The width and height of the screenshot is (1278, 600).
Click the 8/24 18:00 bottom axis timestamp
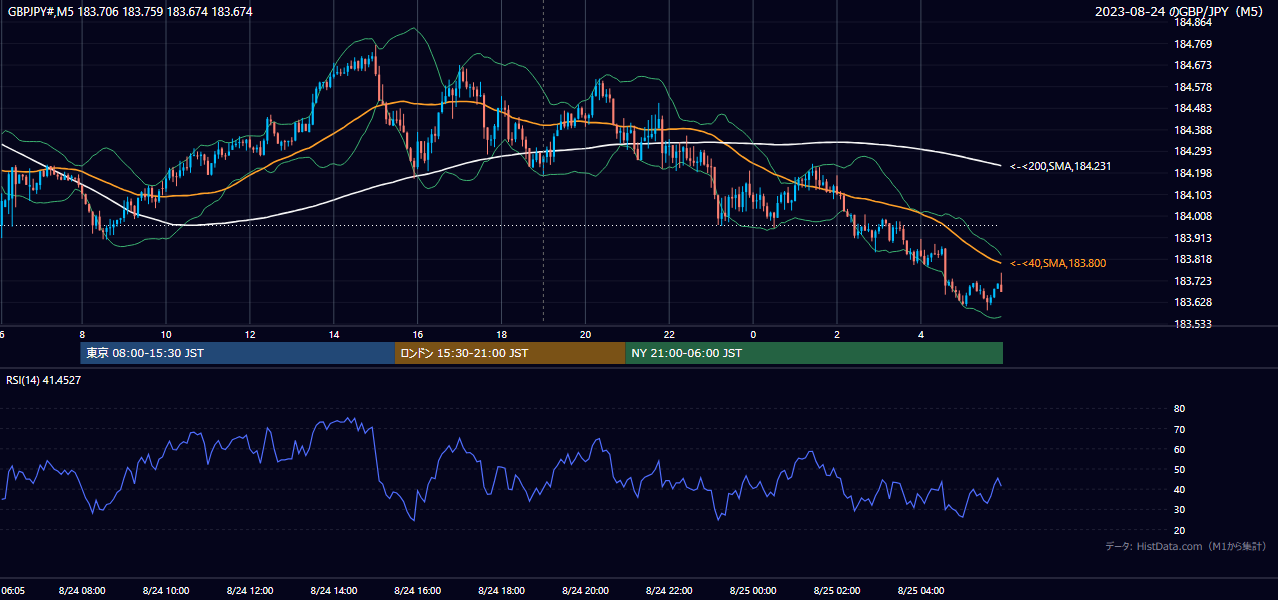[x=502, y=590]
